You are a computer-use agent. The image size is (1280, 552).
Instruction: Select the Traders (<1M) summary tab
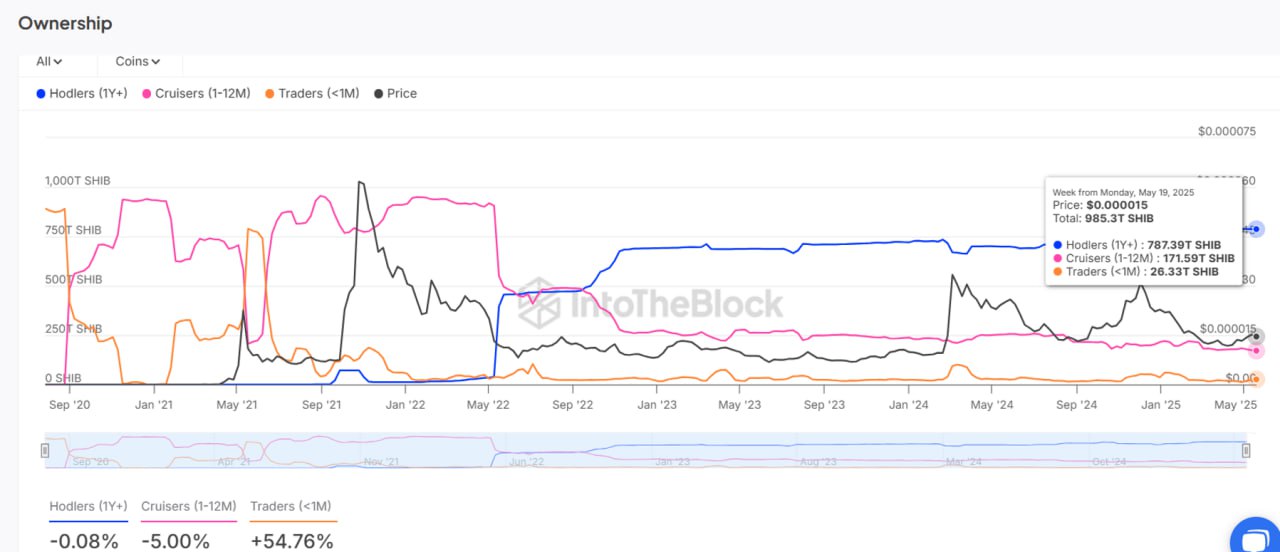(x=291, y=506)
